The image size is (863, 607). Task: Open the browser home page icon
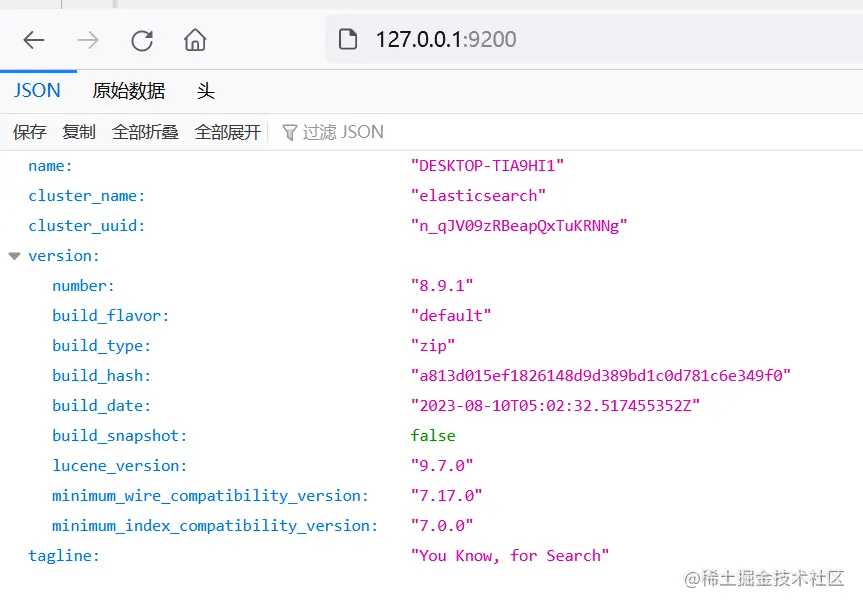[195, 40]
